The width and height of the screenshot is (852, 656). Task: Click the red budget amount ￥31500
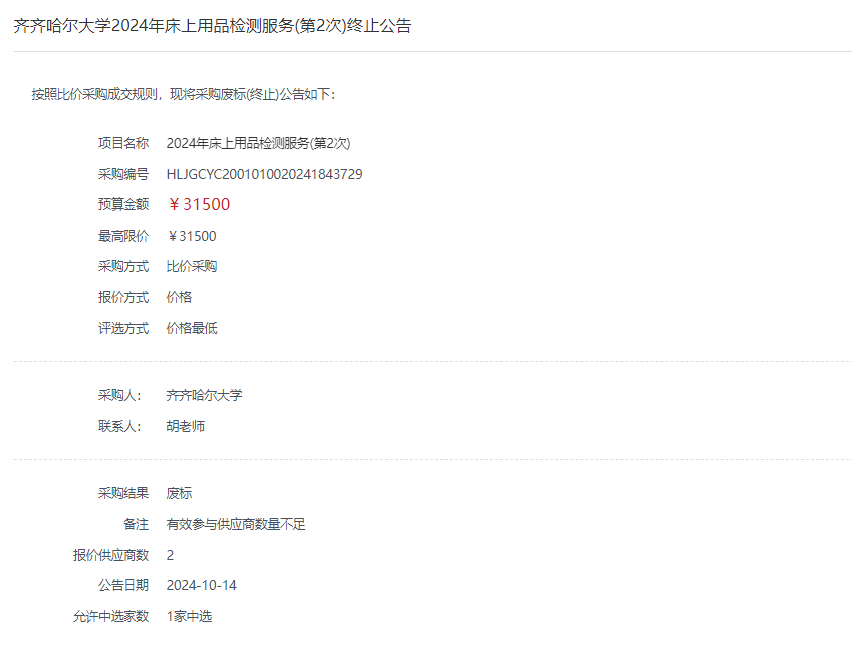pos(198,205)
